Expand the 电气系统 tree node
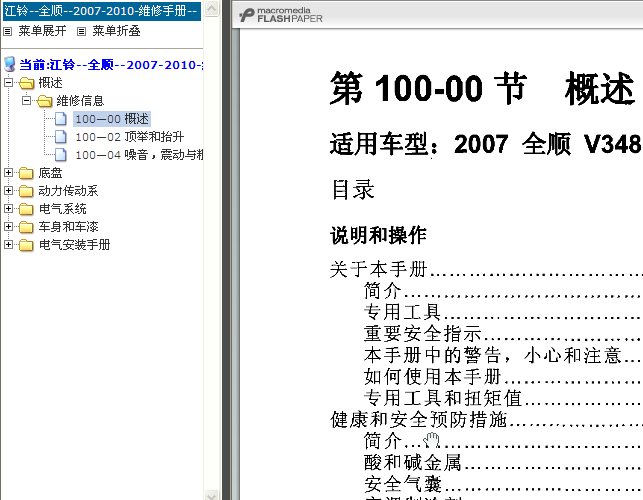The height and width of the screenshot is (500, 643). click(x=8, y=208)
